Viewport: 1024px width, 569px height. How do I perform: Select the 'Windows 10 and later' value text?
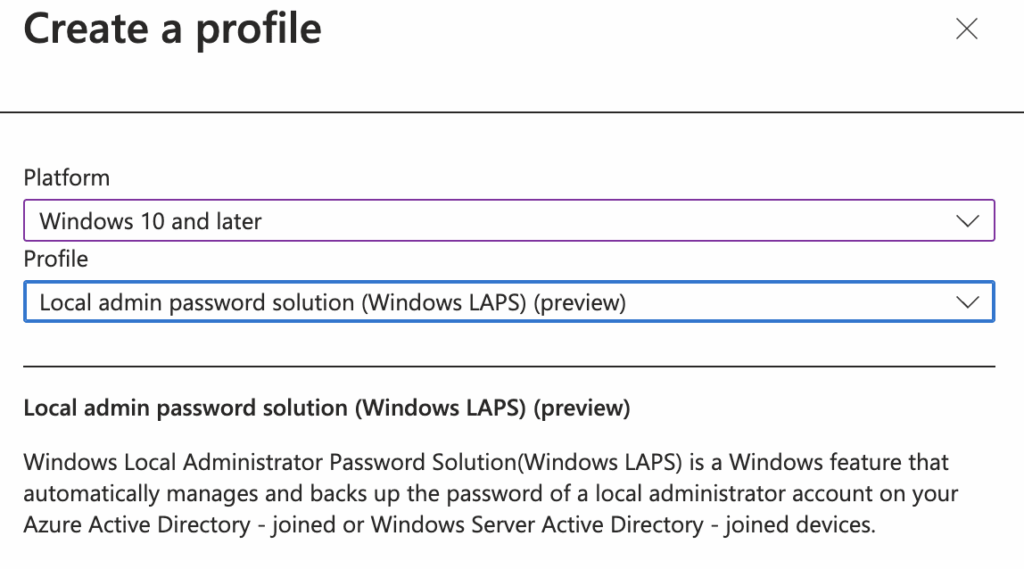(150, 221)
